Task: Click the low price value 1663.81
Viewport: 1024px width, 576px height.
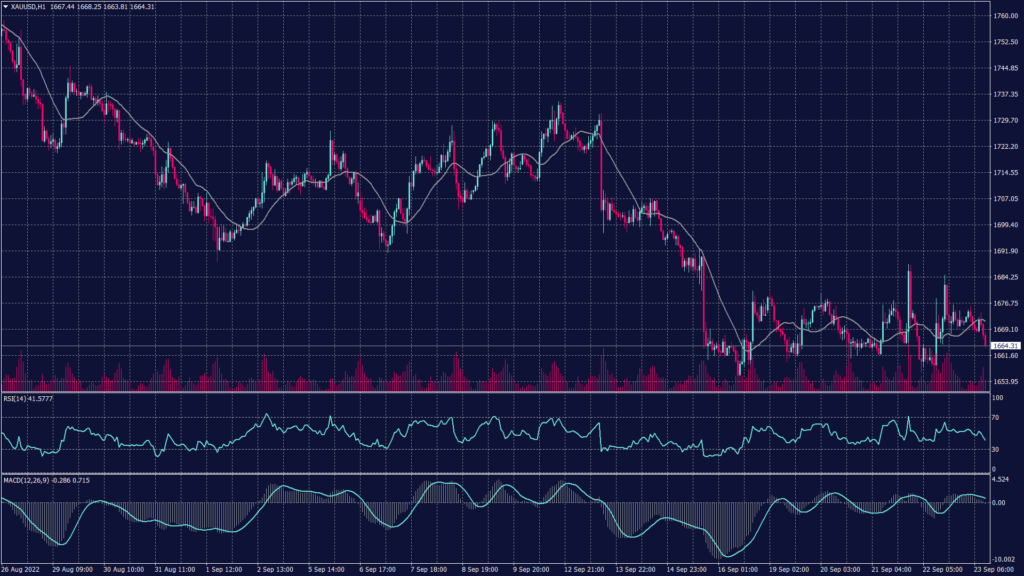Action: [x=116, y=5]
